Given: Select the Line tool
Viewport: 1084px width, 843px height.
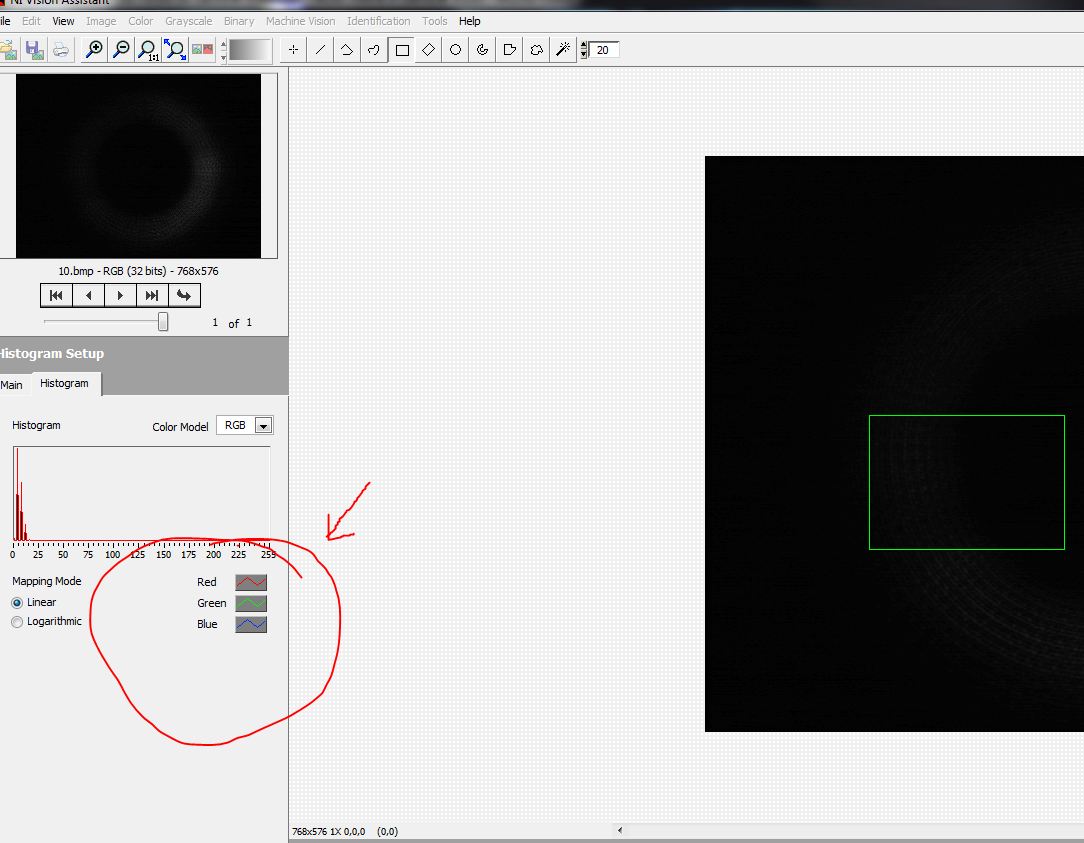Looking at the screenshot, I should (320, 50).
